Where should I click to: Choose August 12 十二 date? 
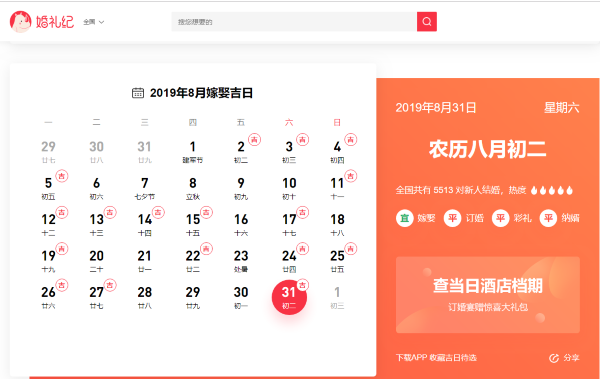click(48, 225)
